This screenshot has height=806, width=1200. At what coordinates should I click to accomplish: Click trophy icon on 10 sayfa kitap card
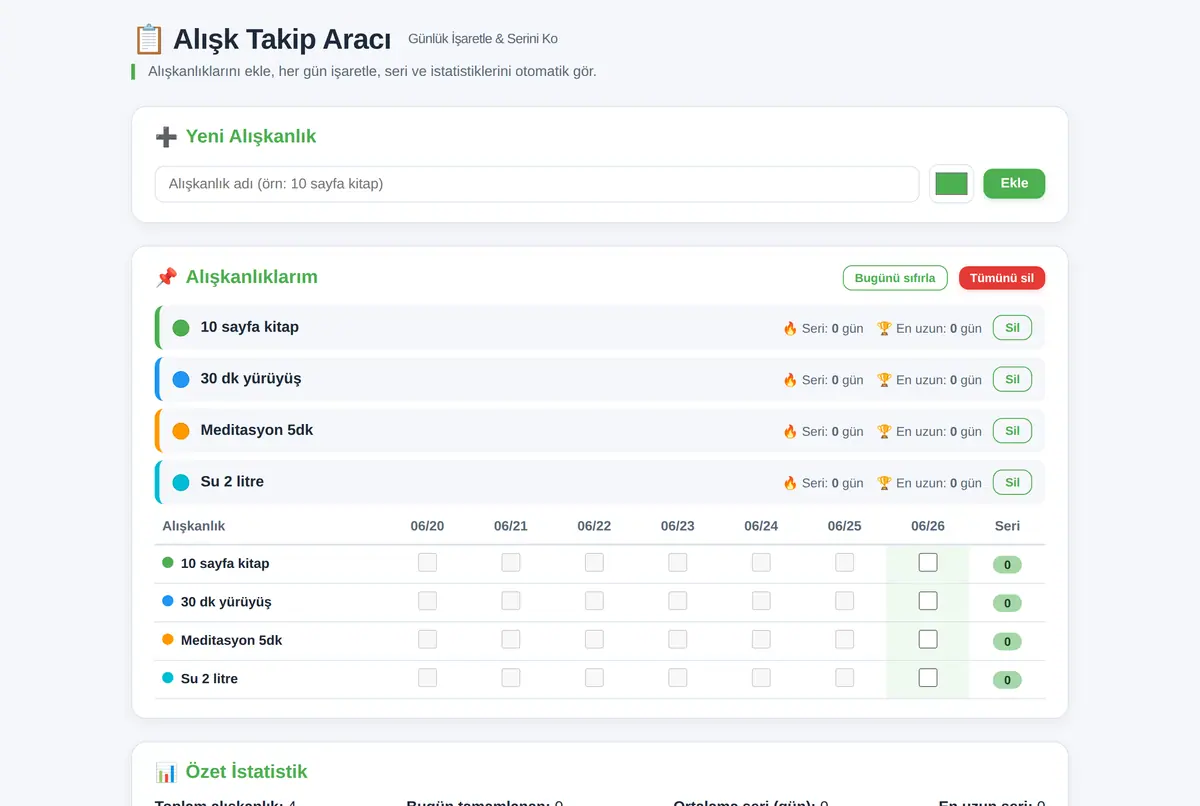[x=884, y=328]
